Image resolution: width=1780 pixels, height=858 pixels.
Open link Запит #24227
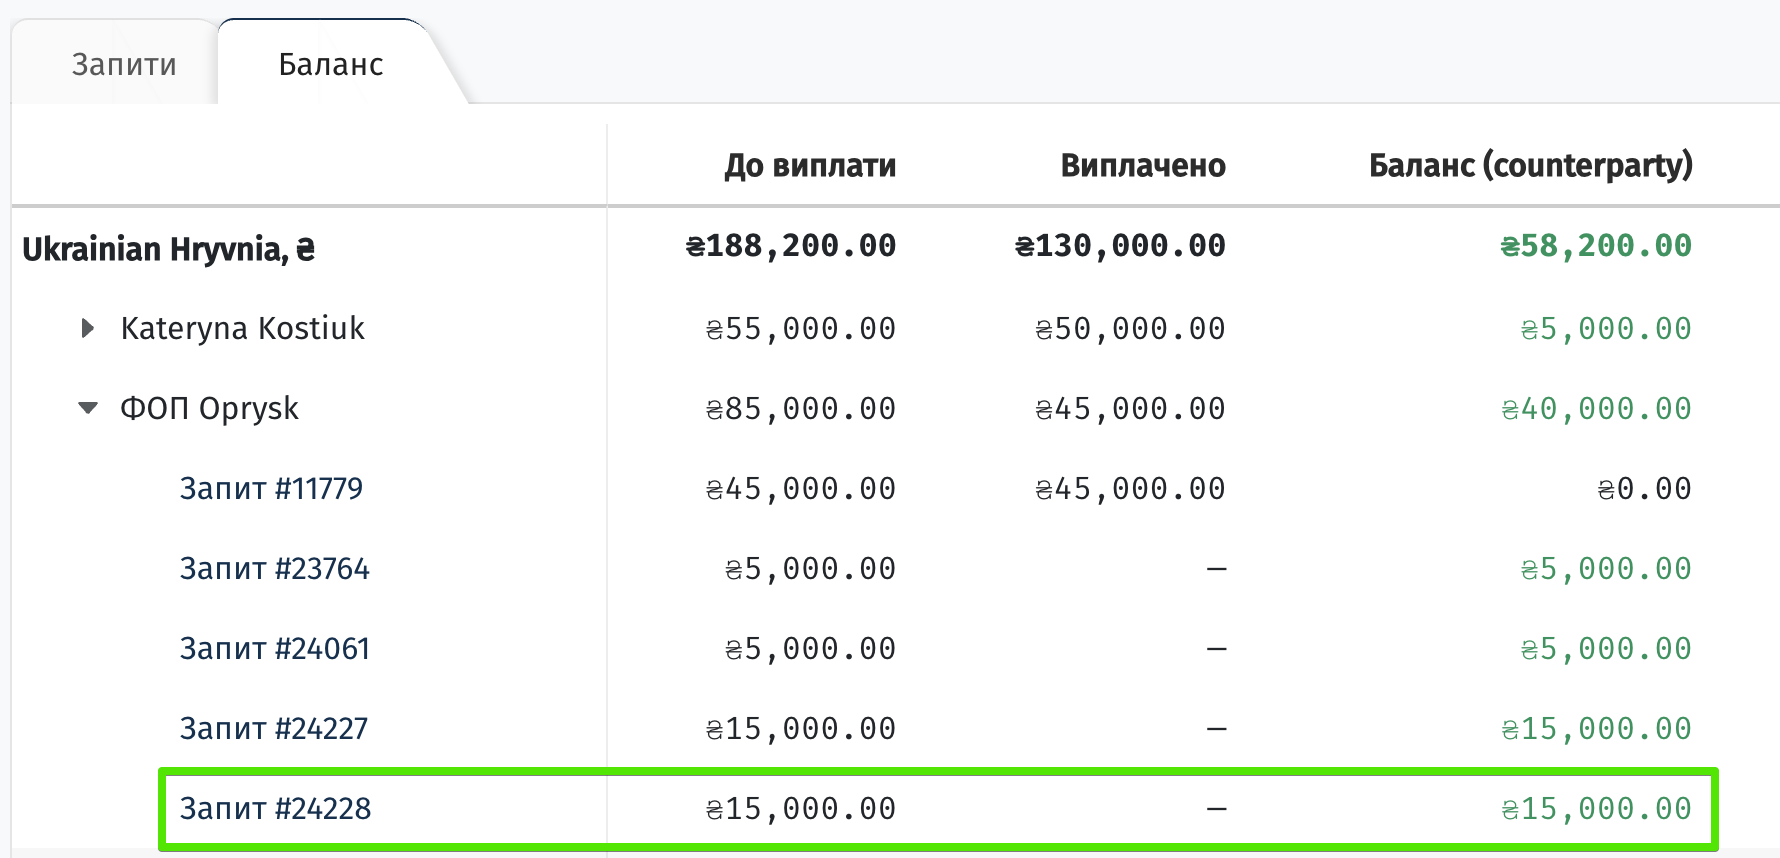(x=273, y=728)
